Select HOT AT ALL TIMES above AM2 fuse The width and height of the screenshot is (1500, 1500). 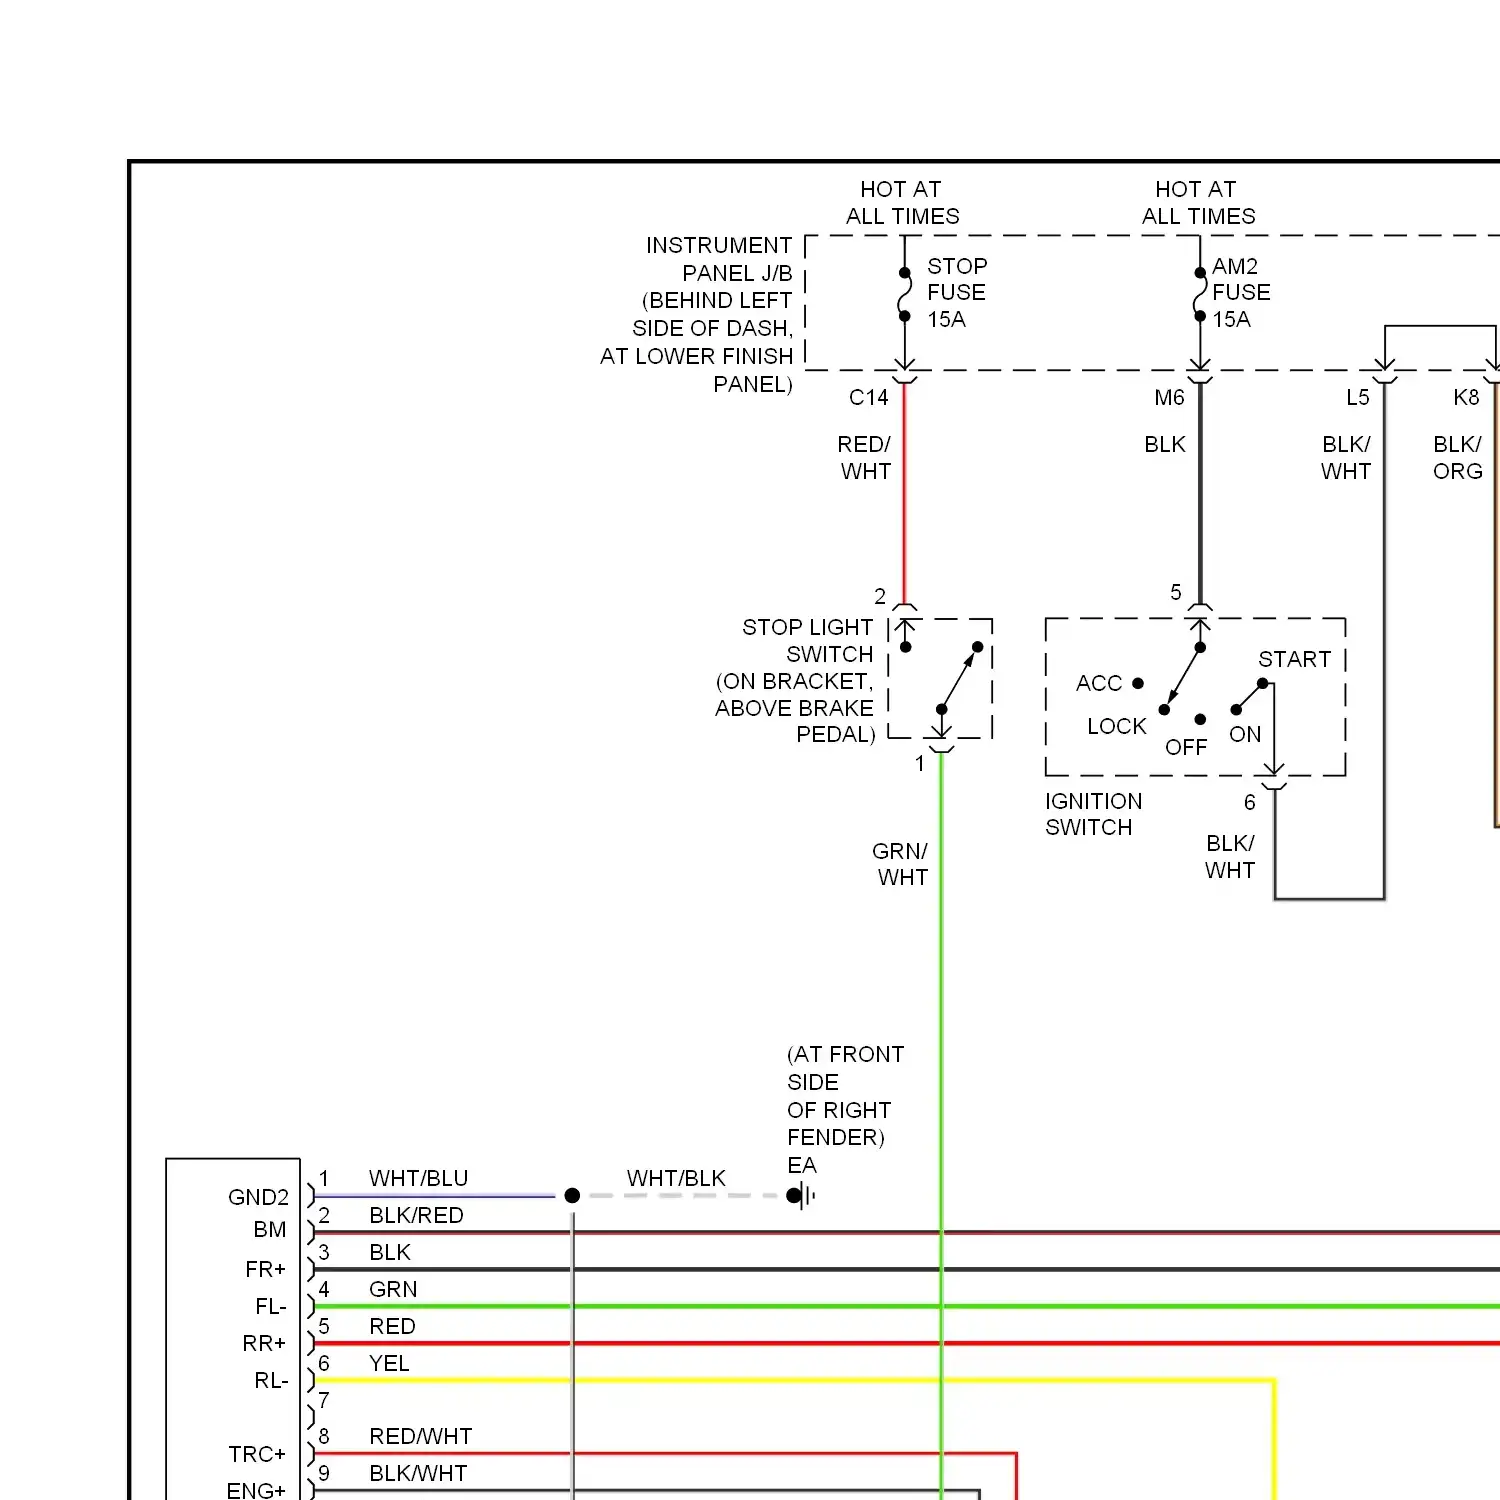click(1198, 203)
